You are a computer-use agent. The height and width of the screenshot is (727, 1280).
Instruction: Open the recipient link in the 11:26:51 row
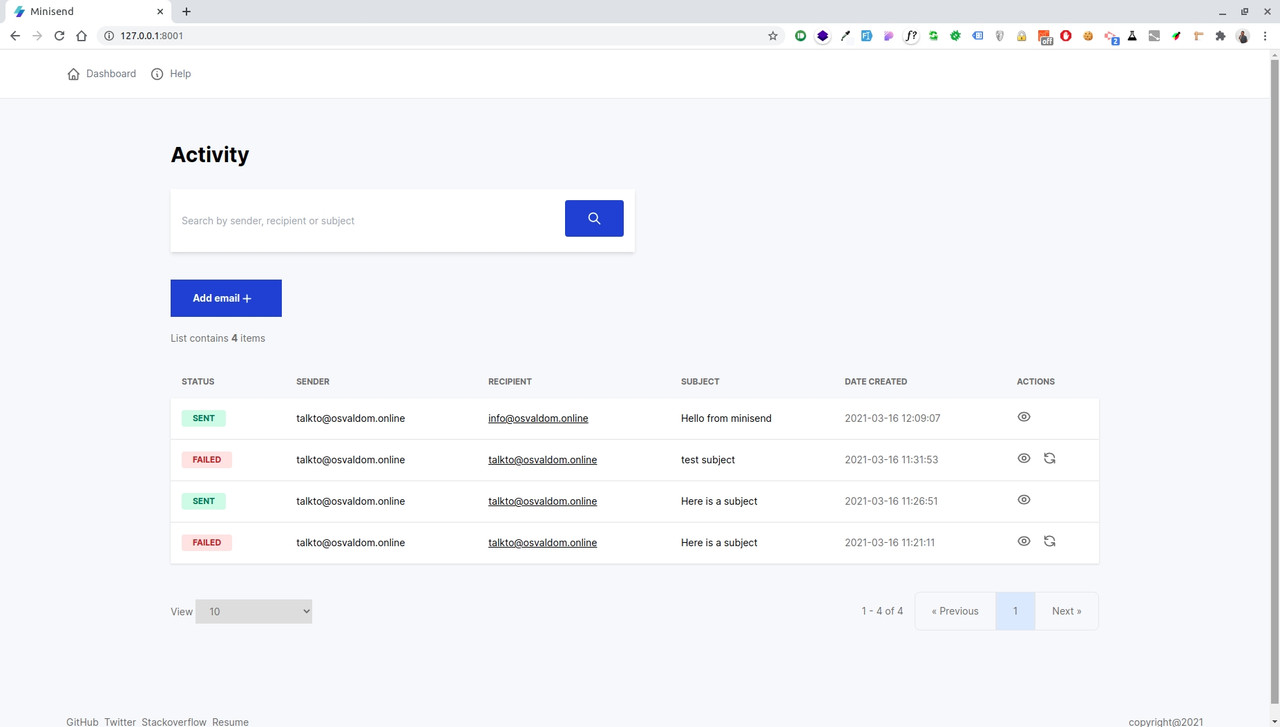pyautogui.click(x=542, y=501)
